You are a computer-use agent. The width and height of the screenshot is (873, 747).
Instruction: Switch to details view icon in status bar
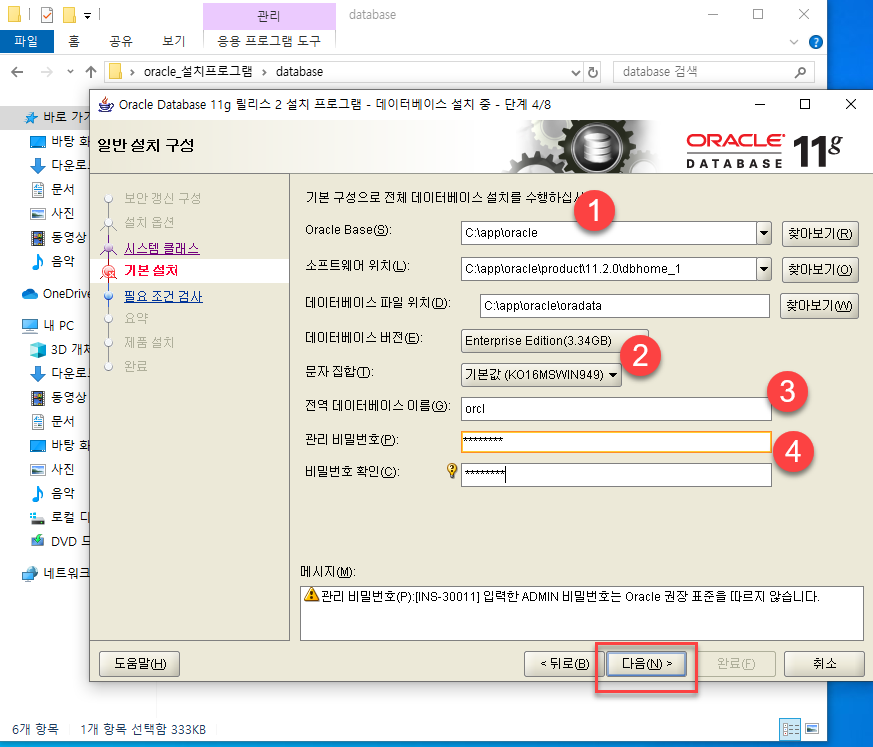[790, 729]
